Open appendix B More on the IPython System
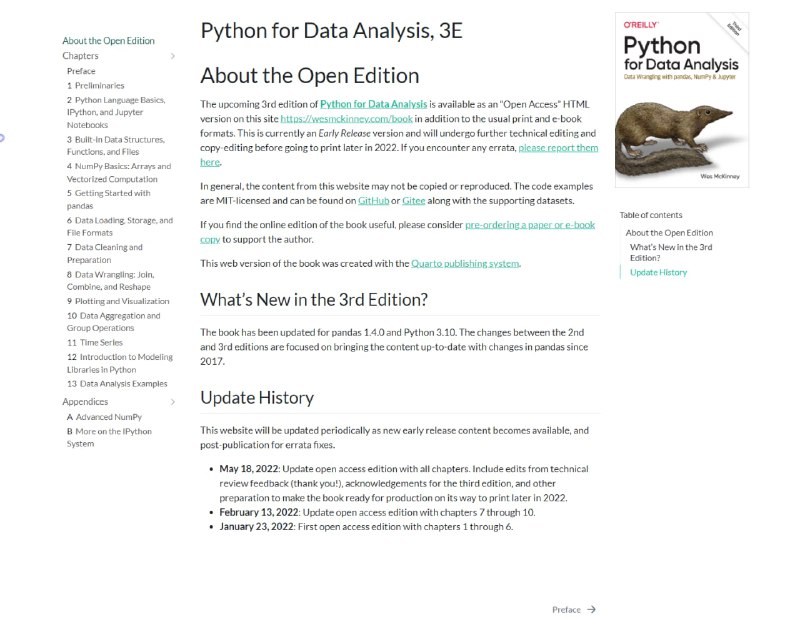 109,437
